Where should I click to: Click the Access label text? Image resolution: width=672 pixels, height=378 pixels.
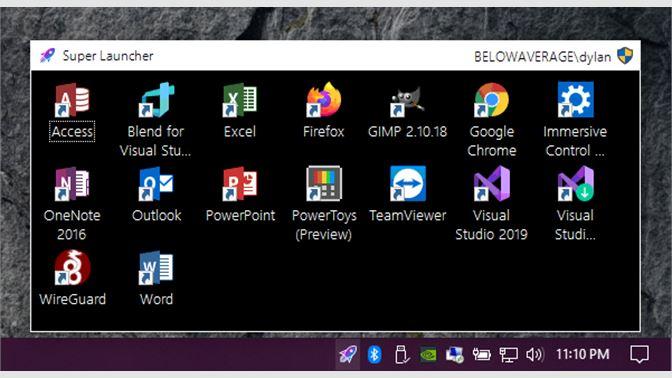(72, 132)
